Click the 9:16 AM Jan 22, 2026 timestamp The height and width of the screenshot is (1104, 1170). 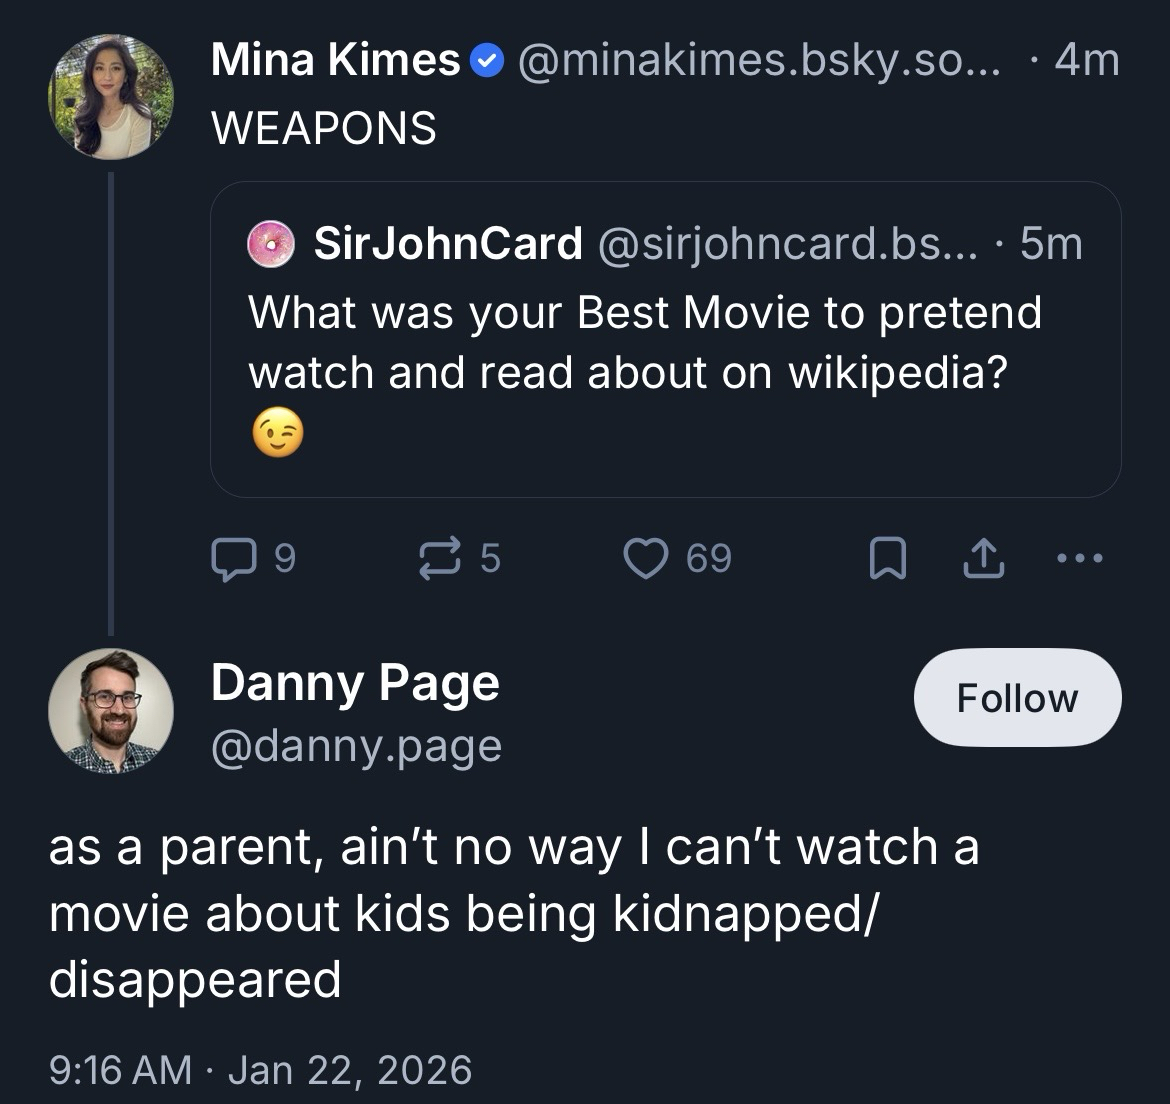260,1070
